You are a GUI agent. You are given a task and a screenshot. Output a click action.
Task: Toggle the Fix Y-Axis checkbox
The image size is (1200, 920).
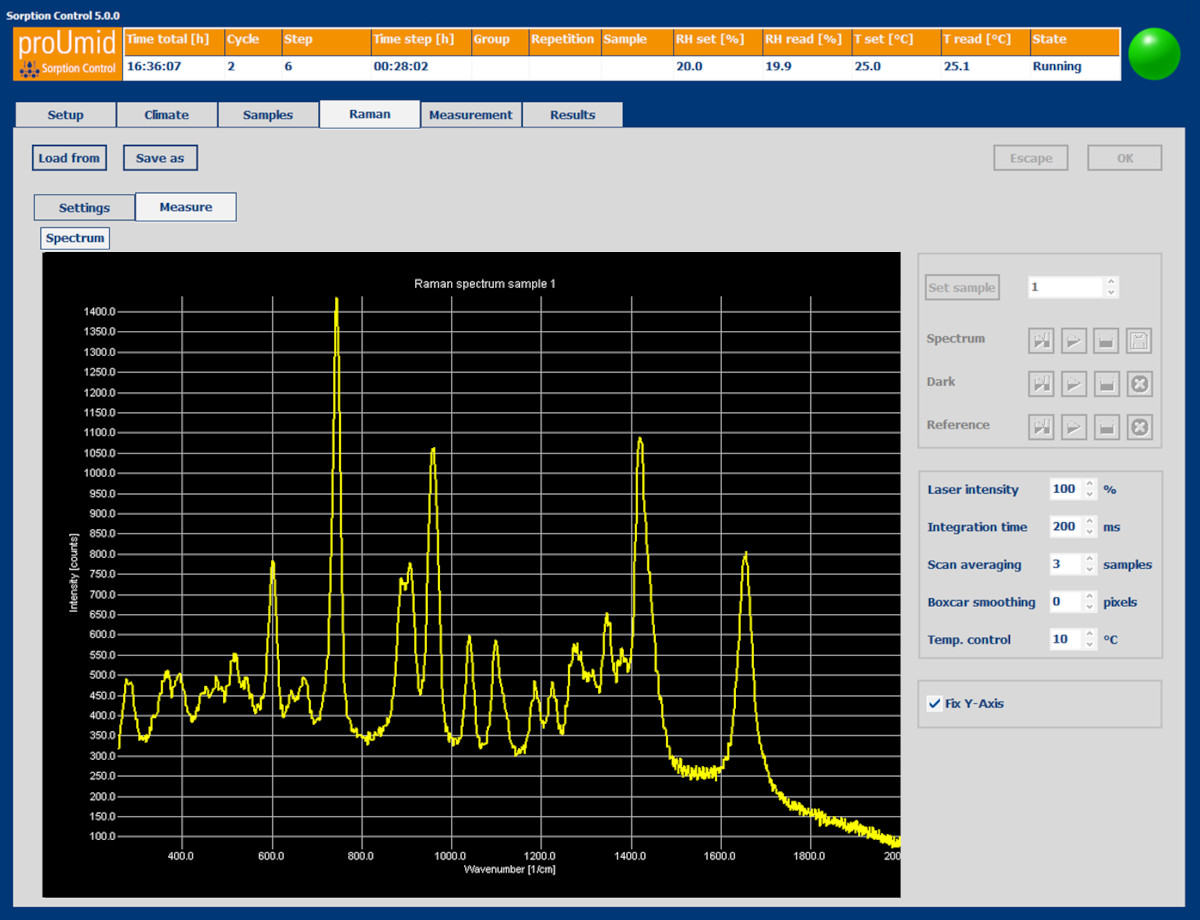tap(934, 704)
